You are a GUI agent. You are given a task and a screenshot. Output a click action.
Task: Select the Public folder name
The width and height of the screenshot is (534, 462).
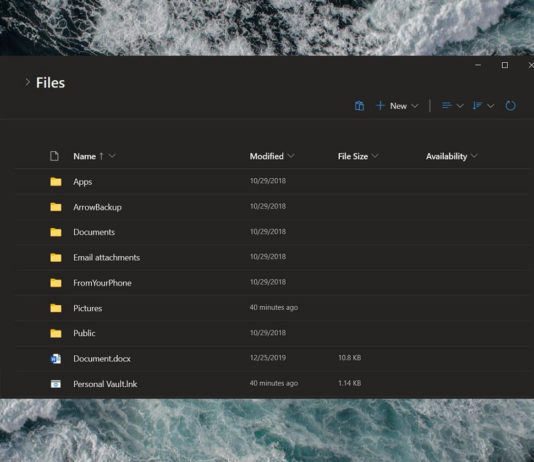(x=84, y=333)
